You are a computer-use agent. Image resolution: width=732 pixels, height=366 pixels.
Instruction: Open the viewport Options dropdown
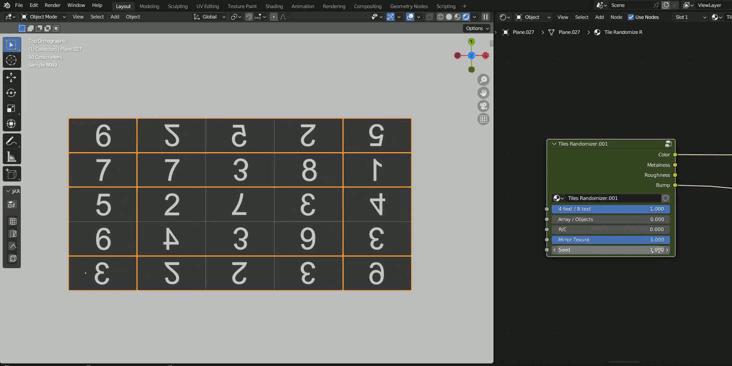pos(477,28)
